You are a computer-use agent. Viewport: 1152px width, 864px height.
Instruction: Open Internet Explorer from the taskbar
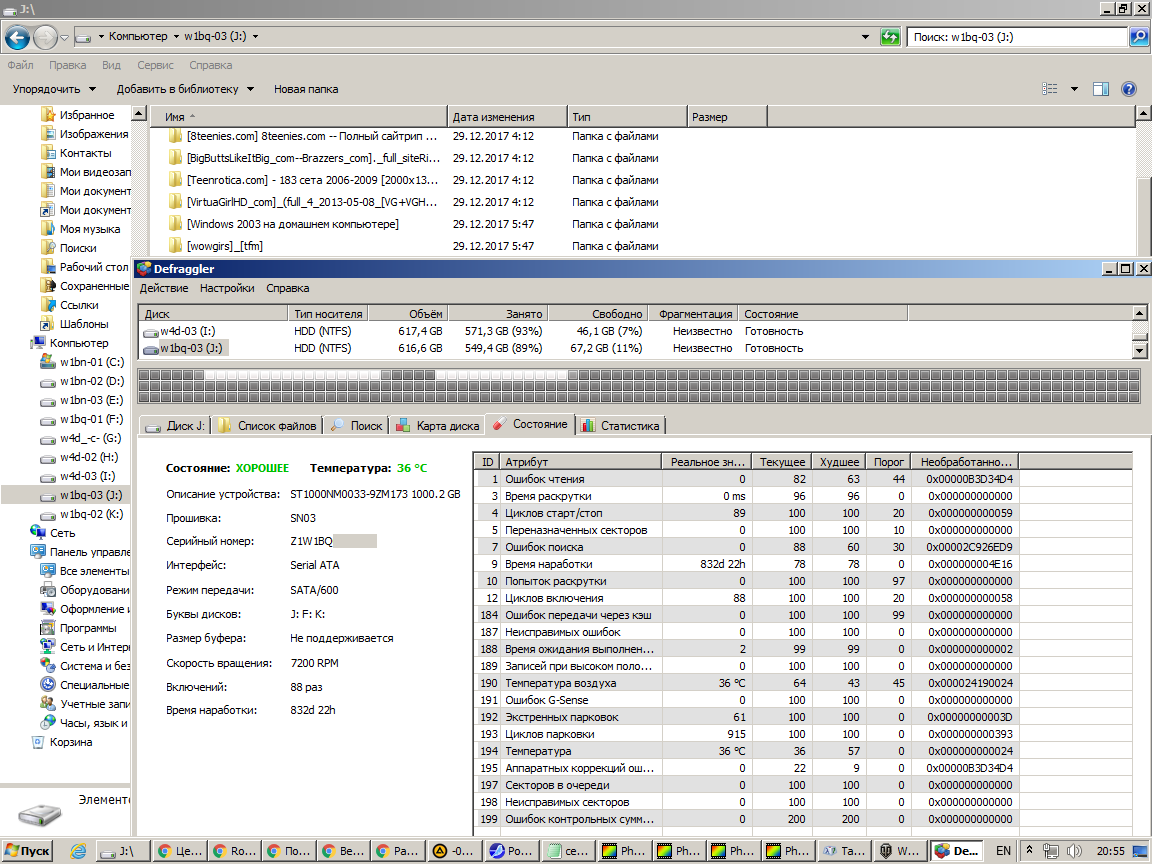coord(78,851)
